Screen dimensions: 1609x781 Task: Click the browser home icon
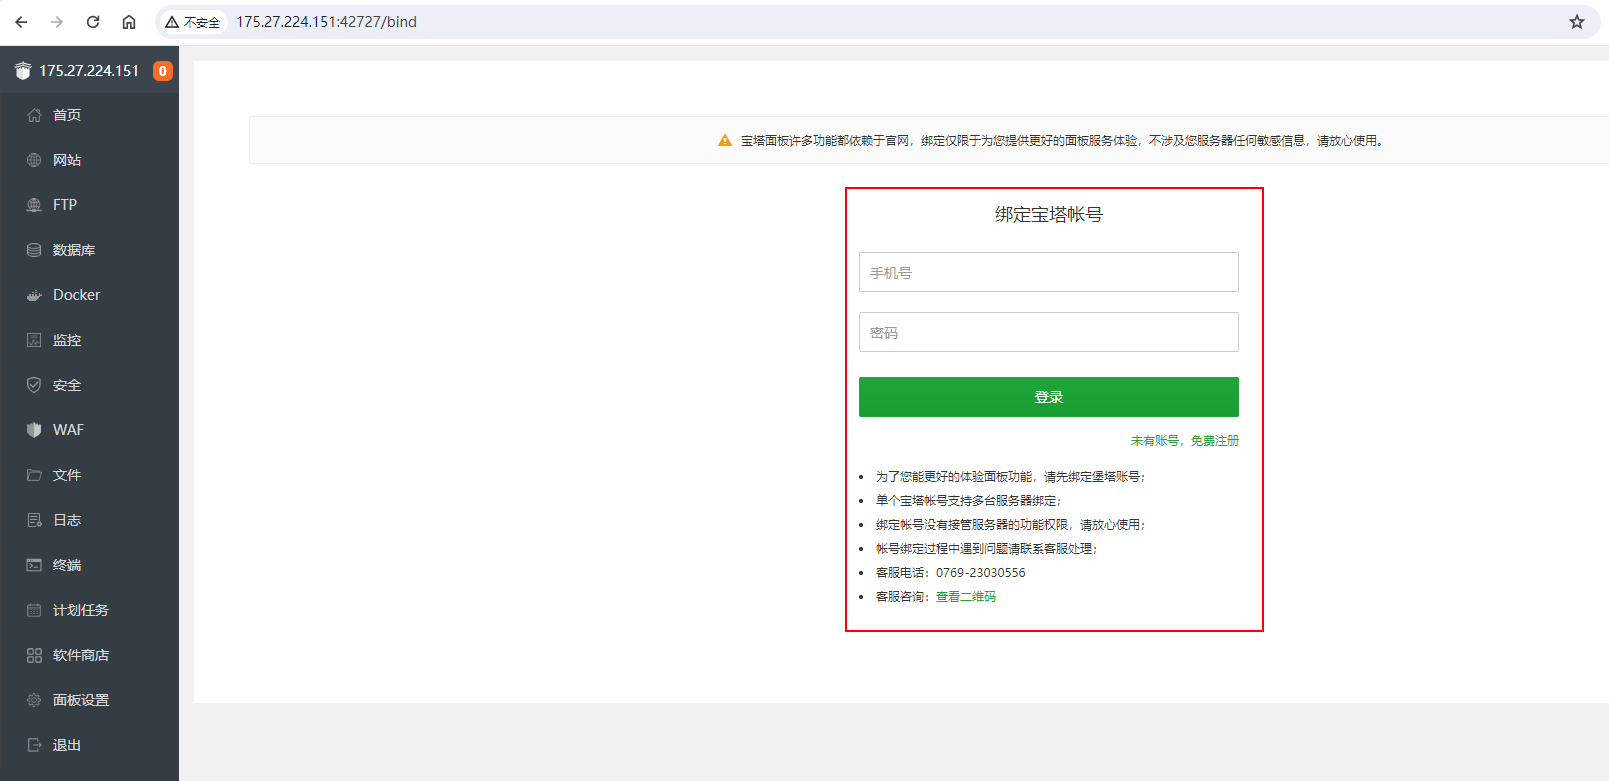129,22
